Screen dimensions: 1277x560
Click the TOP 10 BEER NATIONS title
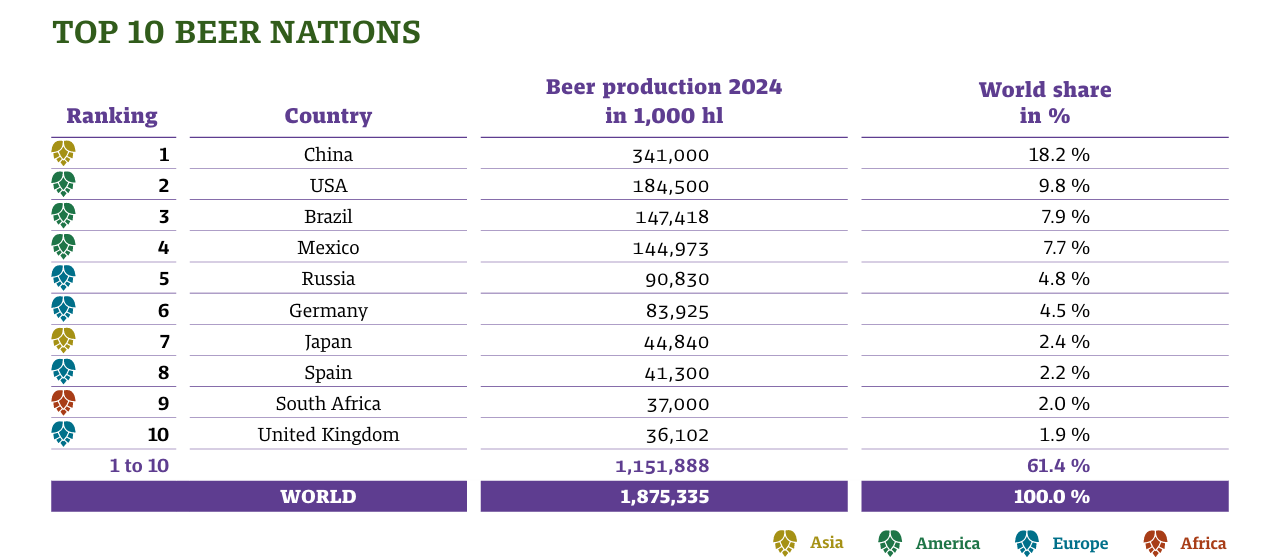tap(237, 32)
